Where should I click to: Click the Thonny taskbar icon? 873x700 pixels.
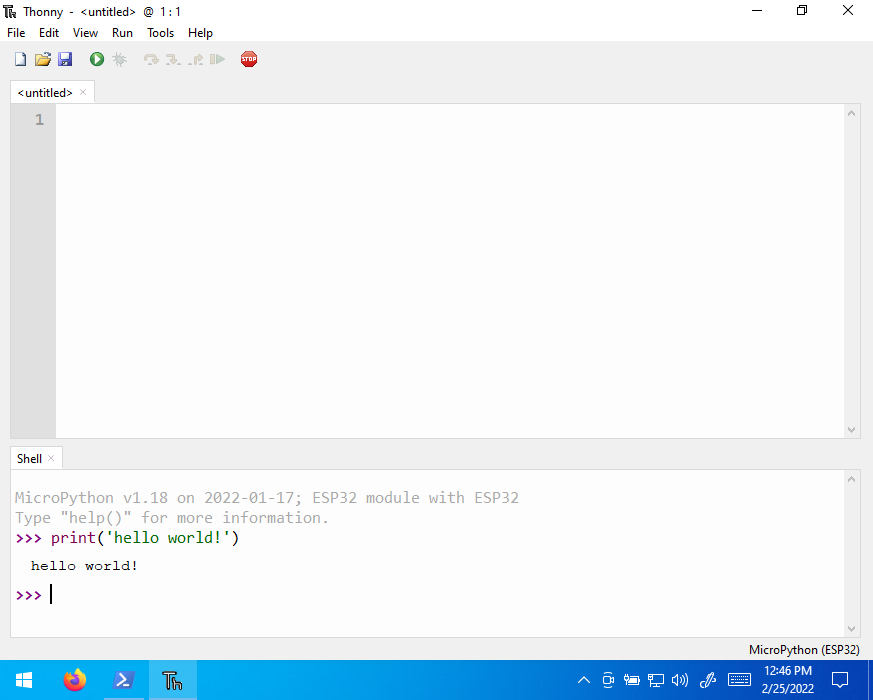coord(173,680)
